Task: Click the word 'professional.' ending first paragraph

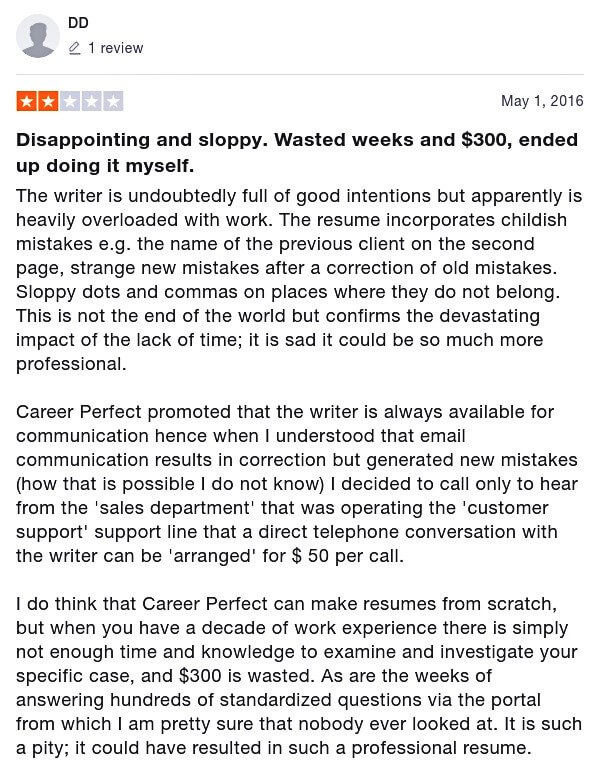Action: point(71,364)
